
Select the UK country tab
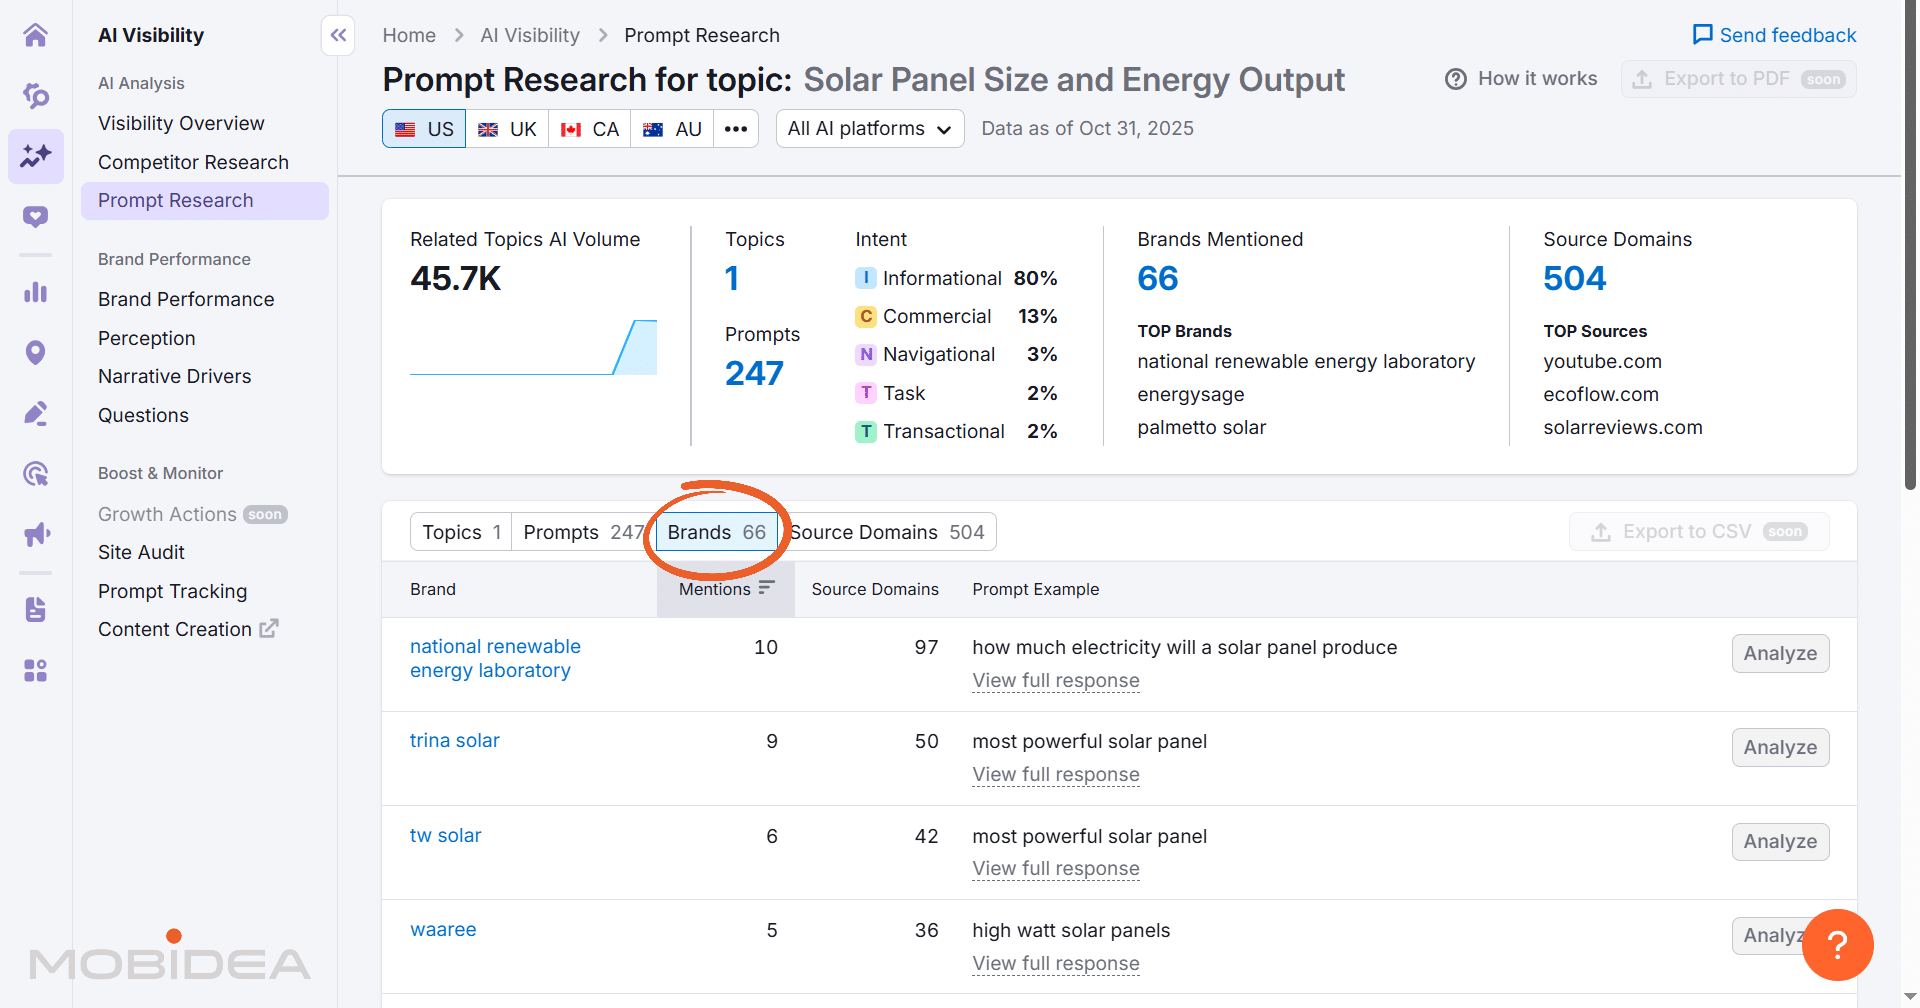click(507, 128)
